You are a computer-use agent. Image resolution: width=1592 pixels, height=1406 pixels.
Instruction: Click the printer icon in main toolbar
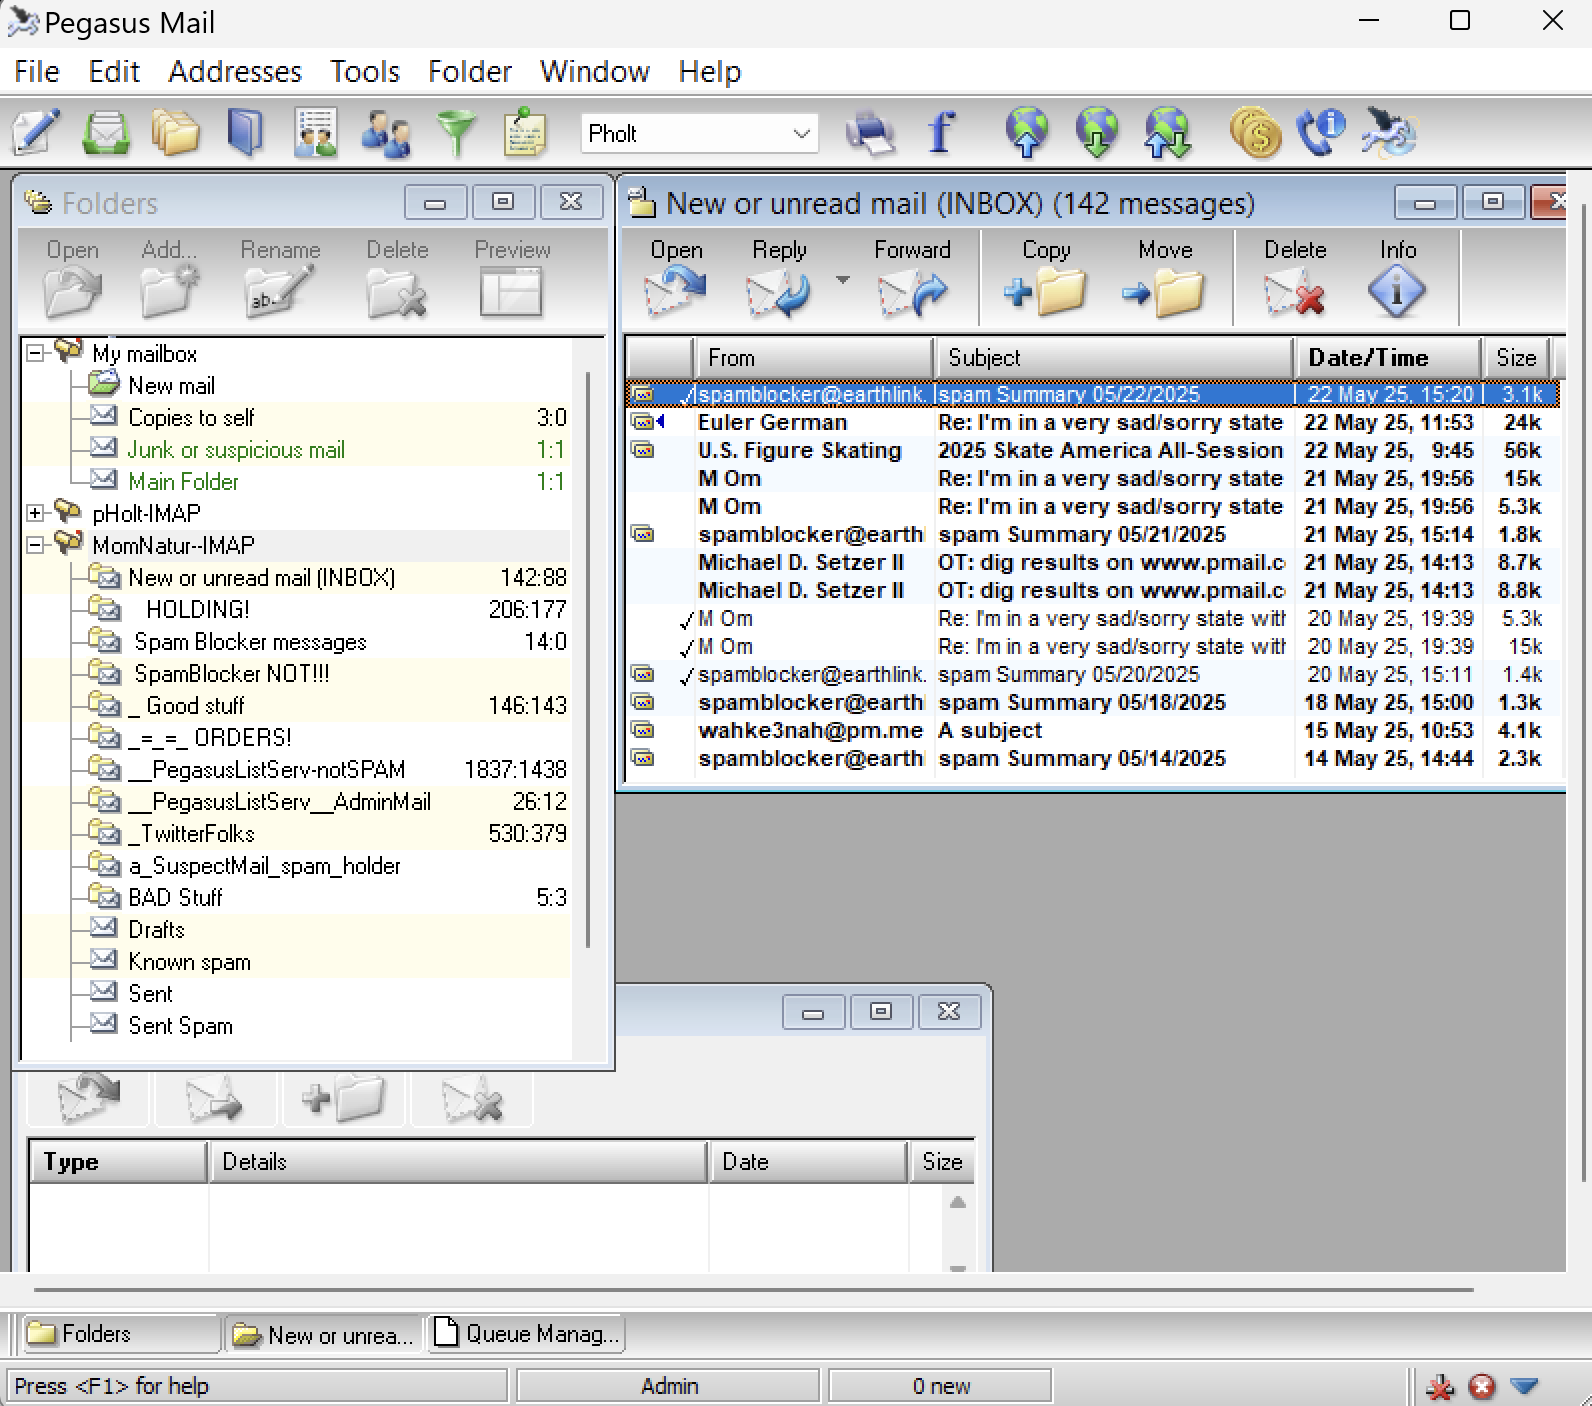click(869, 133)
